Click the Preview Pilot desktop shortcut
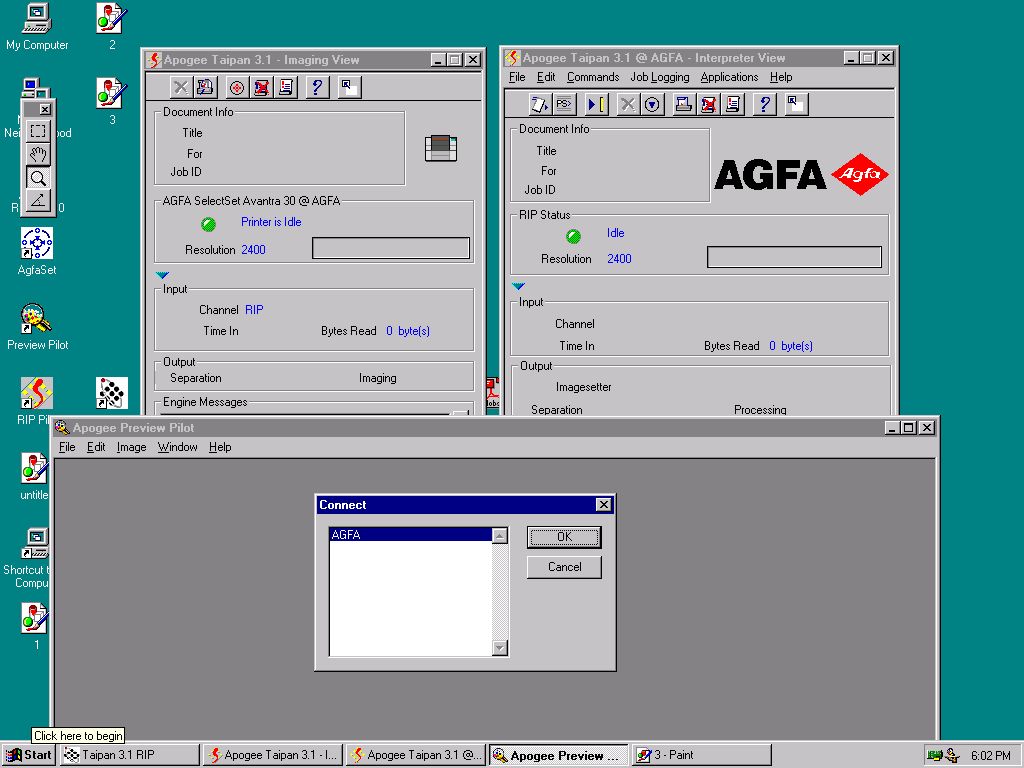 coord(37,327)
